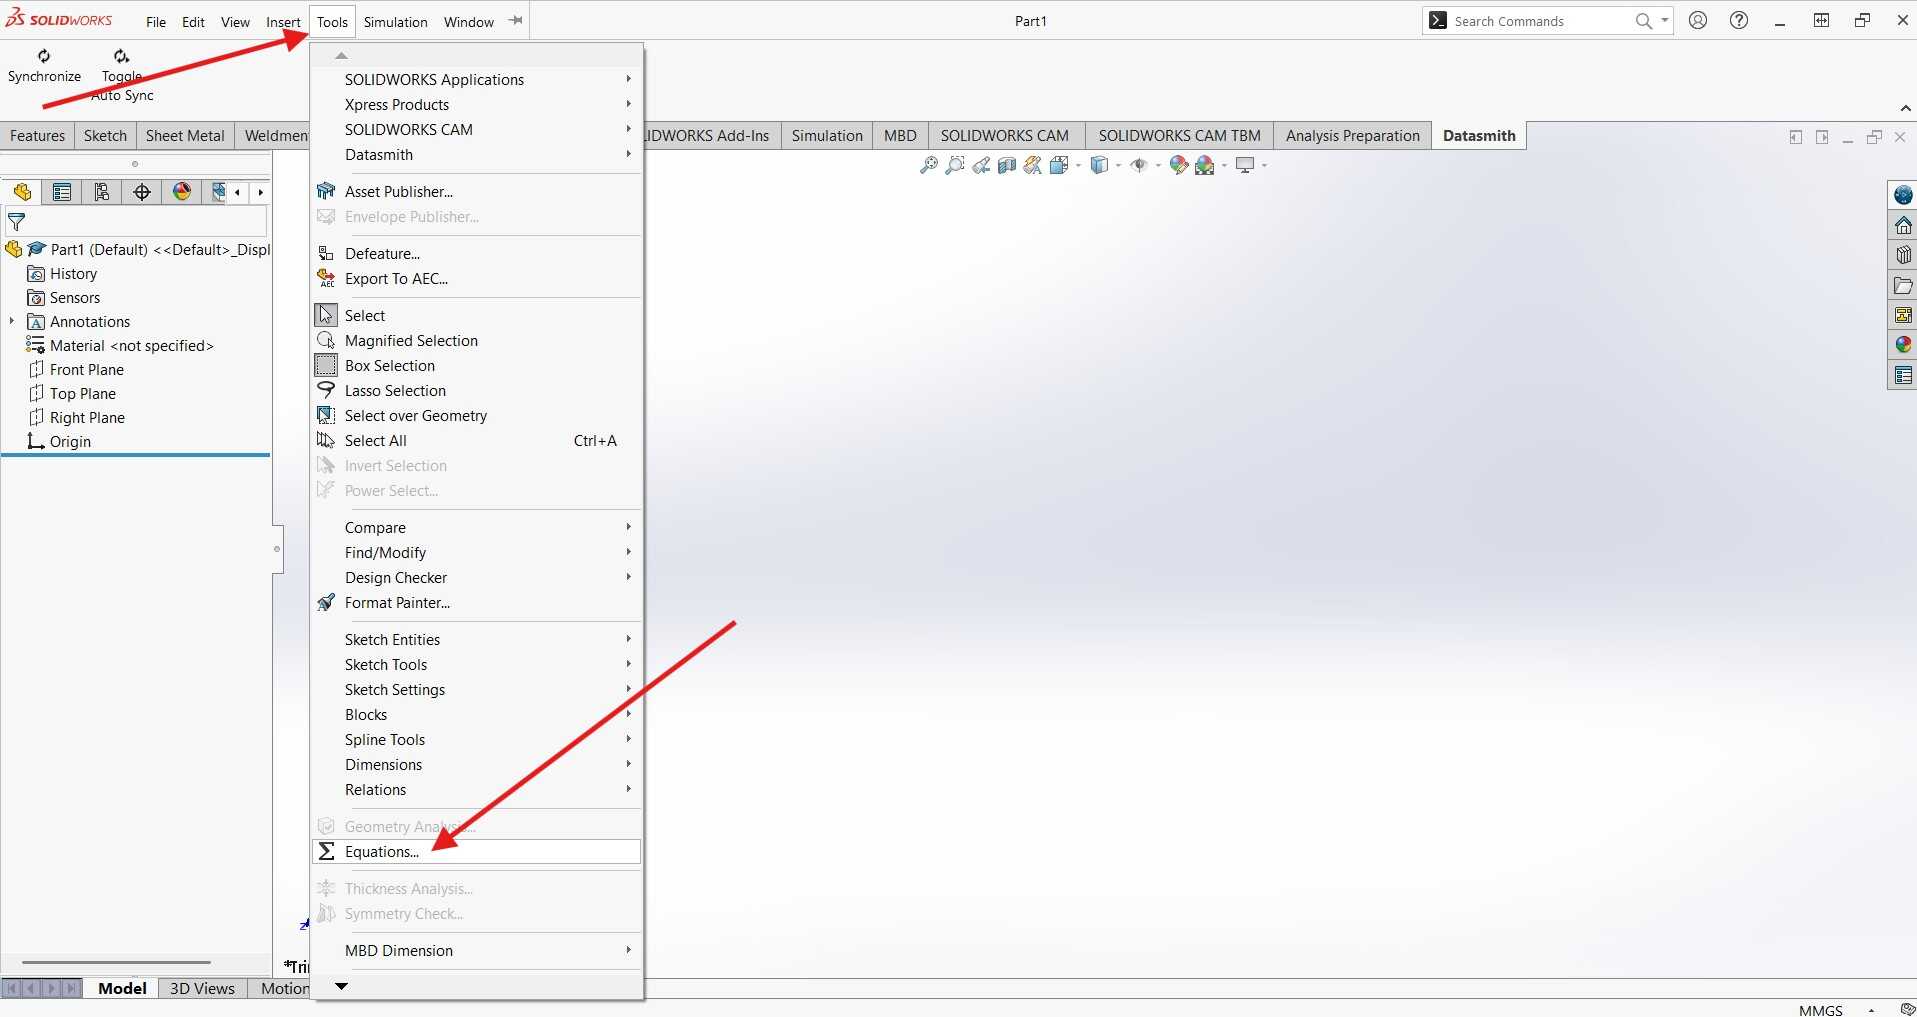This screenshot has height=1017, width=1917.
Task: Expand more Tools menu items at bottom
Action: coord(341,986)
